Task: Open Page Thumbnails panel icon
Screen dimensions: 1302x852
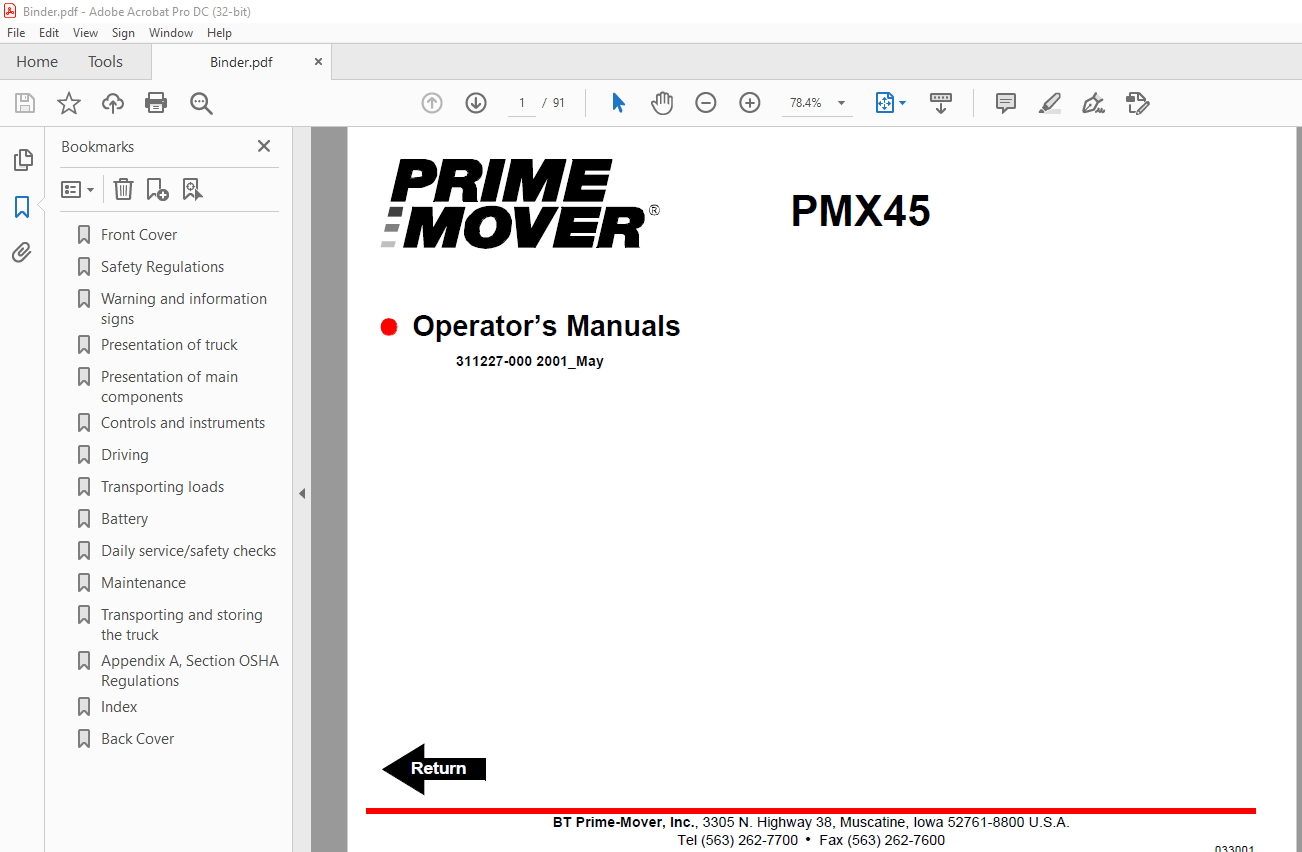Action: pos(22,160)
